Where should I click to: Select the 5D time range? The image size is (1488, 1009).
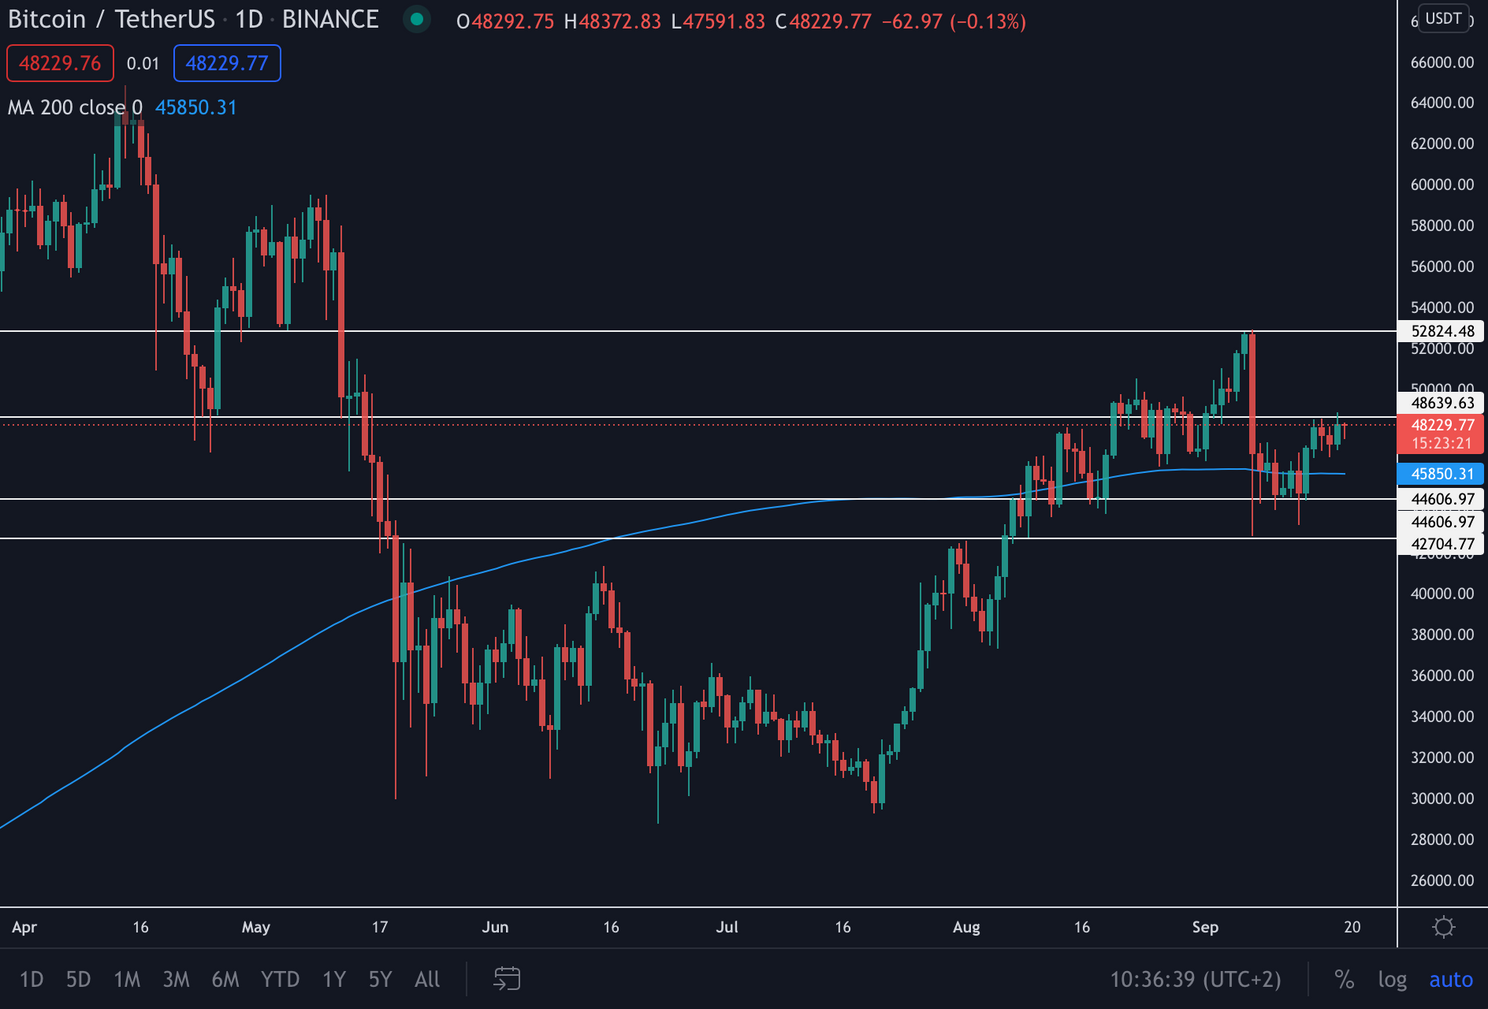pyautogui.click(x=78, y=979)
